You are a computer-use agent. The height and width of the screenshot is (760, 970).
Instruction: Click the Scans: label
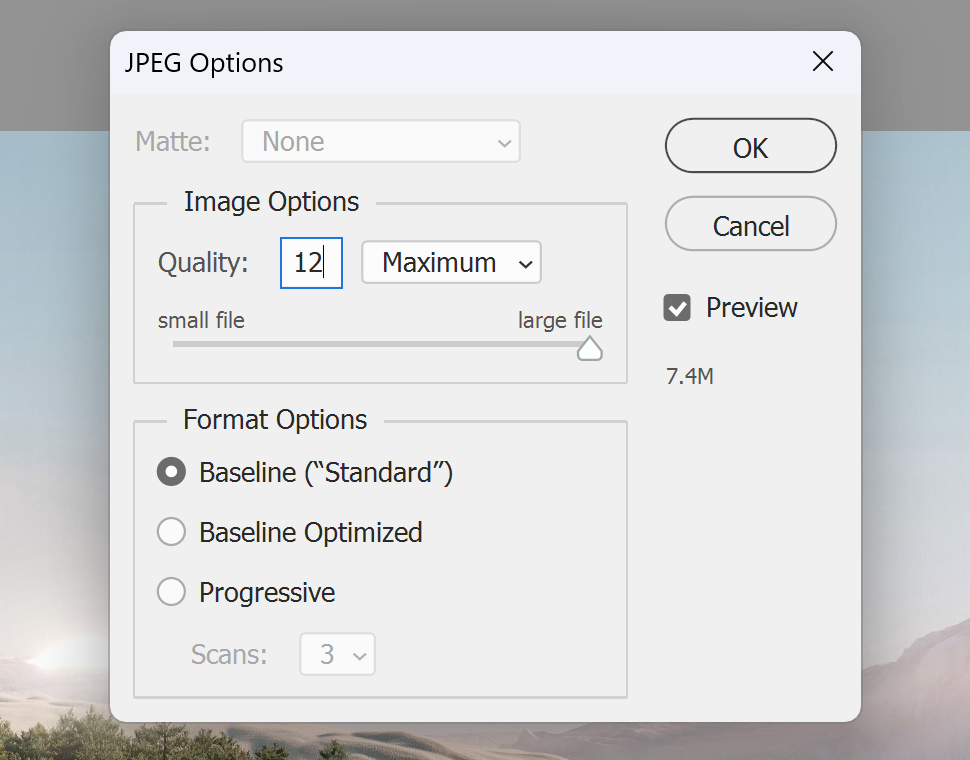[x=229, y=654]
